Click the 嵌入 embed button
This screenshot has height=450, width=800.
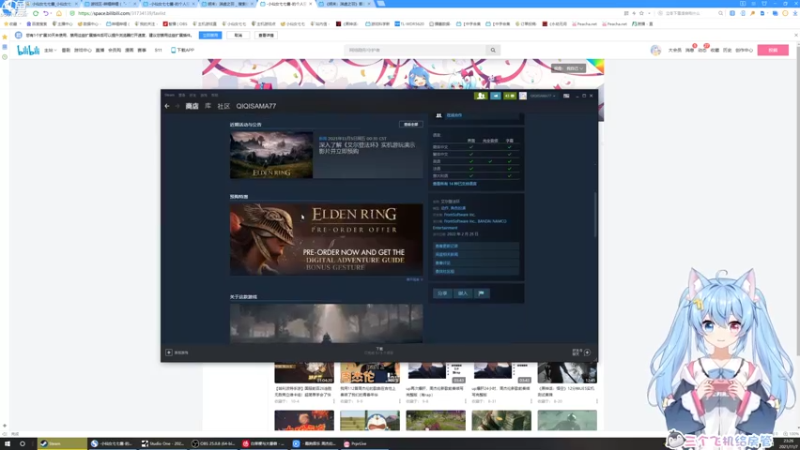point(463,293)
